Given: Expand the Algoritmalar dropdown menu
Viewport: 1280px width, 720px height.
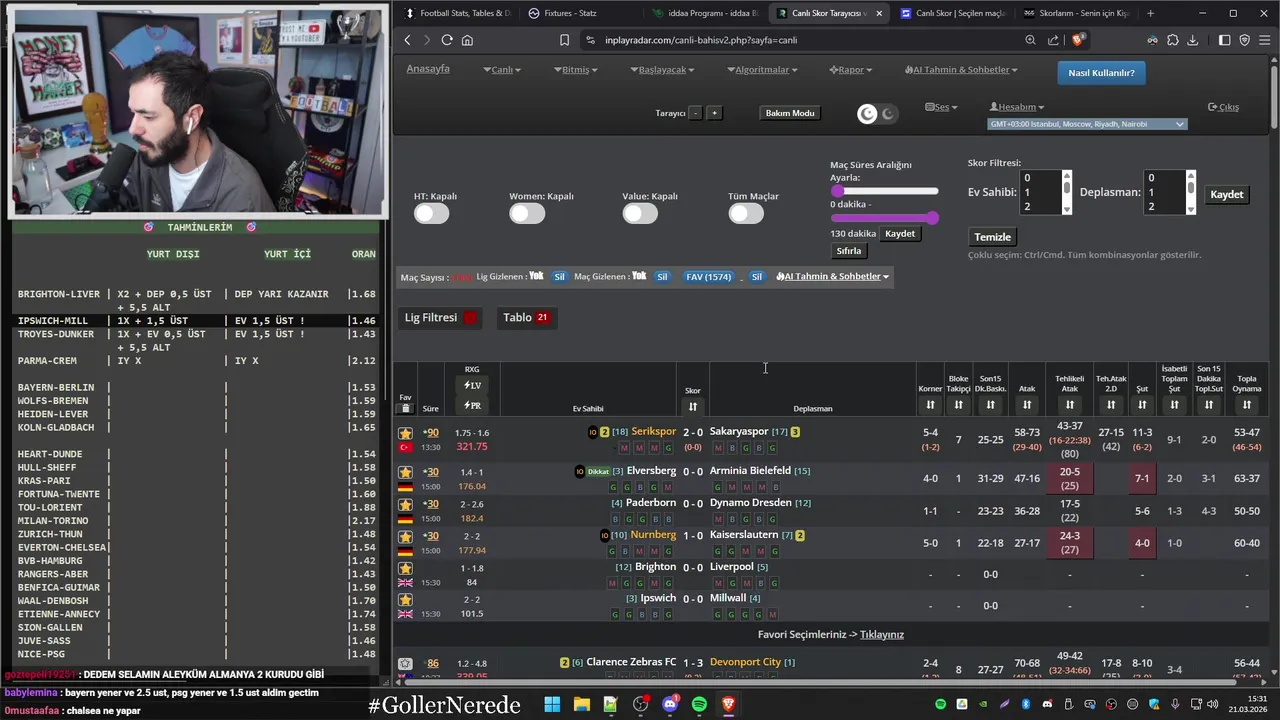Looking at the screenshot, I should point(762,70).
